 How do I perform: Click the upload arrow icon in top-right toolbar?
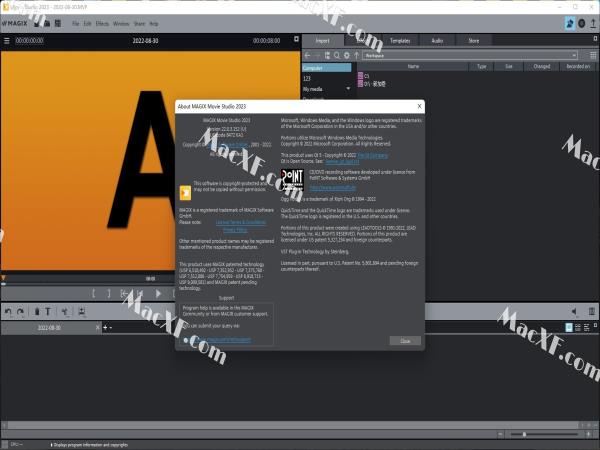[x=593, y=24]
